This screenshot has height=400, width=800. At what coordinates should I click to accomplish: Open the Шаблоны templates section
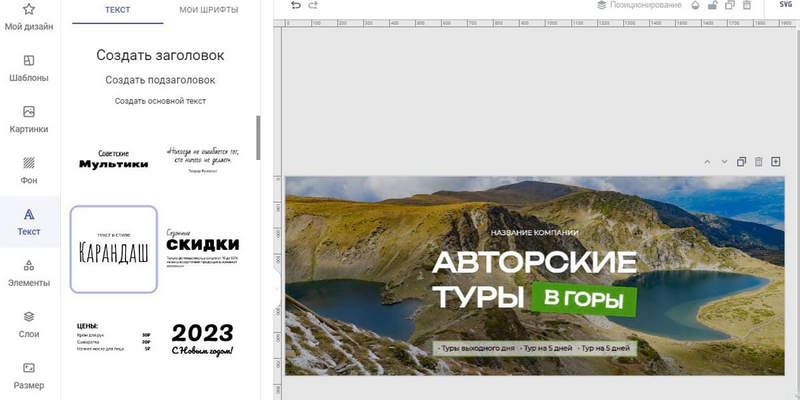point(29,67)
